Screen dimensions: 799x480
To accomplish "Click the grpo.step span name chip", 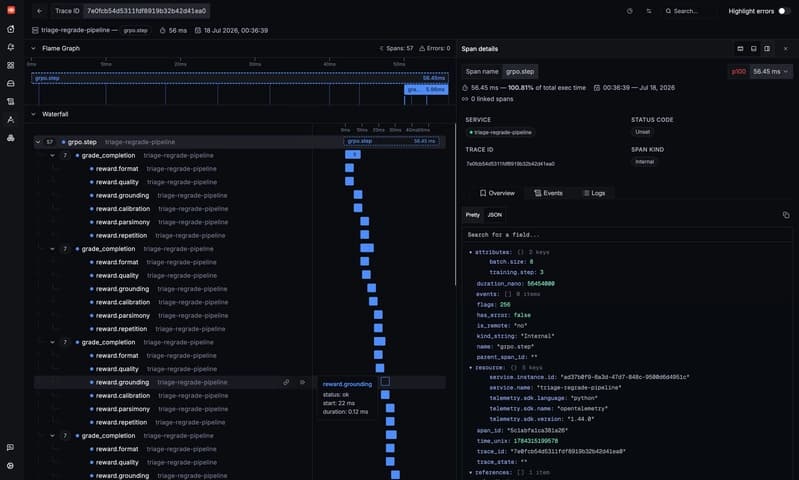I will pos(520,71).
